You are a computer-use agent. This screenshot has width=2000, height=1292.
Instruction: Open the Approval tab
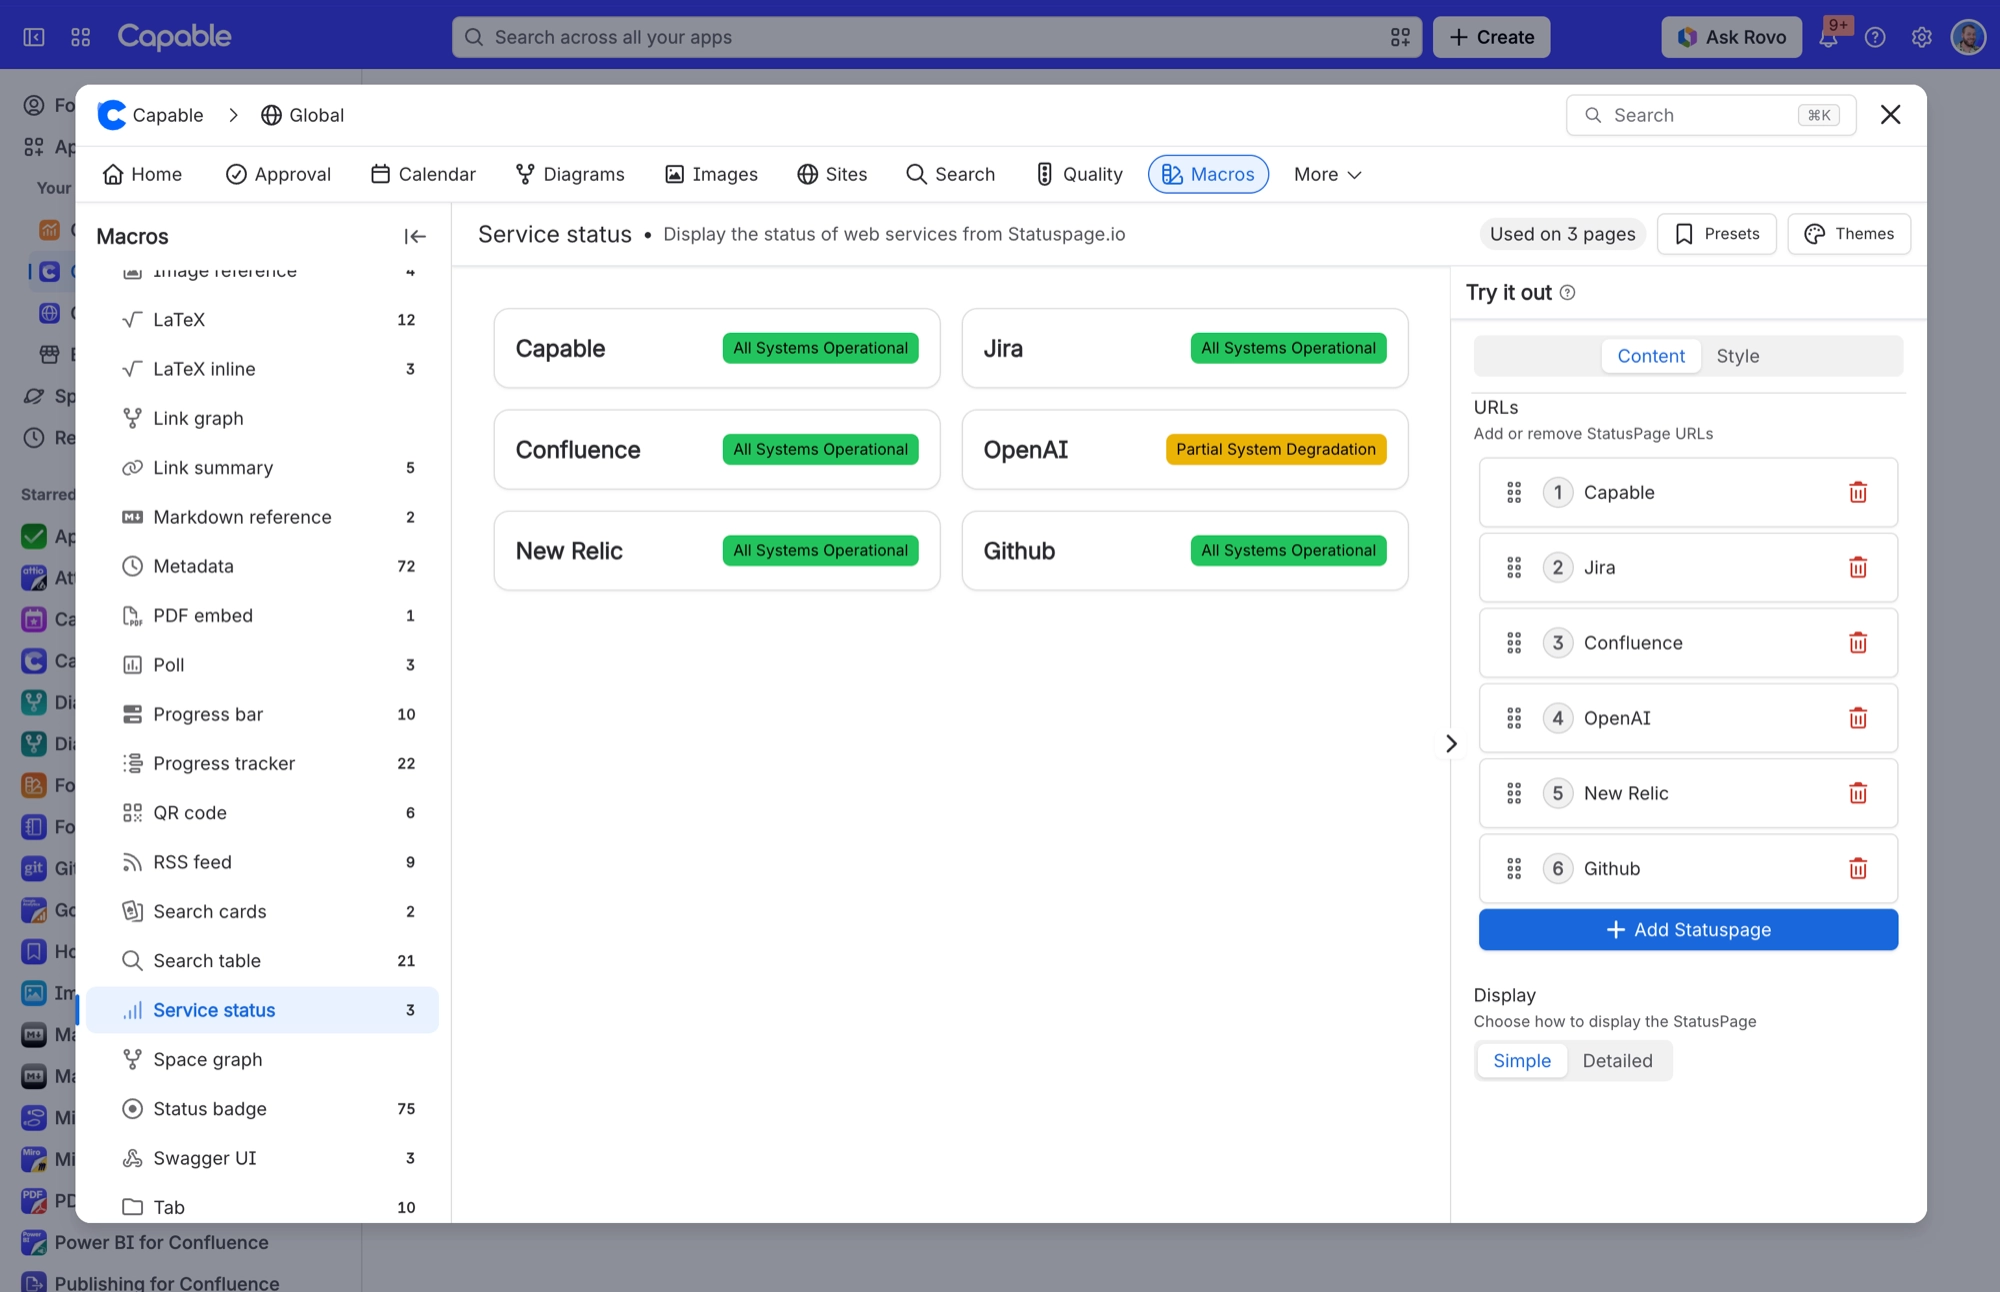[x=278, y=174]
